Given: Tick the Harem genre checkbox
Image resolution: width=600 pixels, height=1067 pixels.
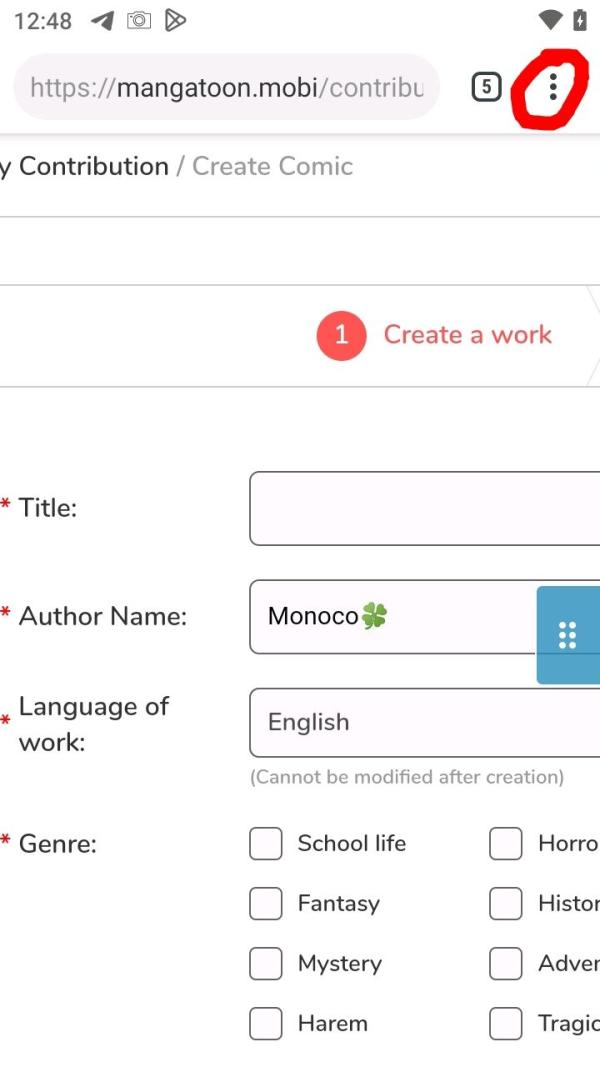Looking at the screenshot, I should (265, 1023).
